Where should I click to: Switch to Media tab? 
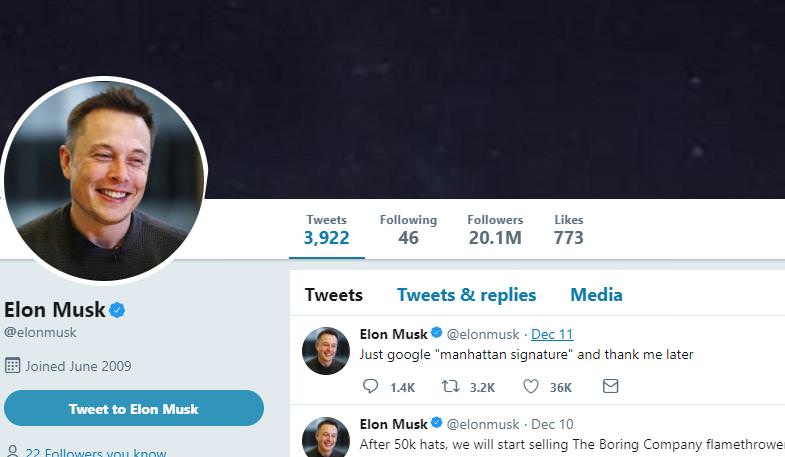click(x=596, y=295)
